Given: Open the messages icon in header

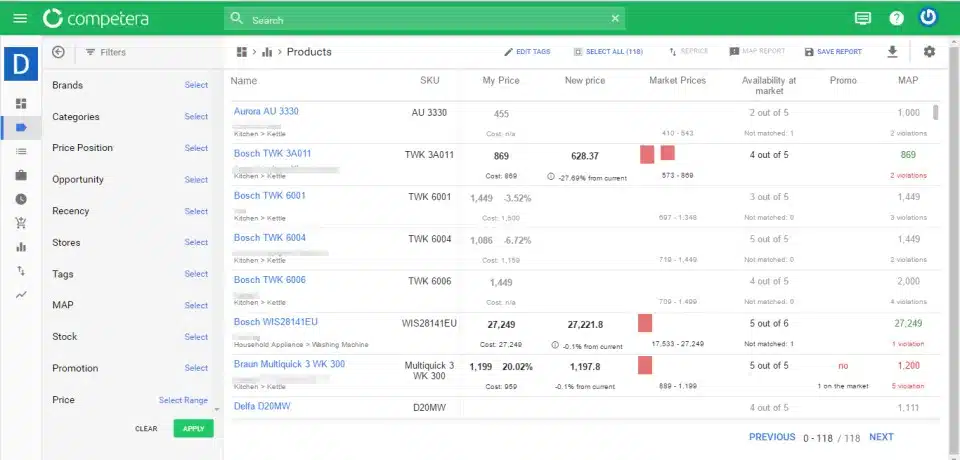Looking at the screenshot, I should (x=862, y=18).
